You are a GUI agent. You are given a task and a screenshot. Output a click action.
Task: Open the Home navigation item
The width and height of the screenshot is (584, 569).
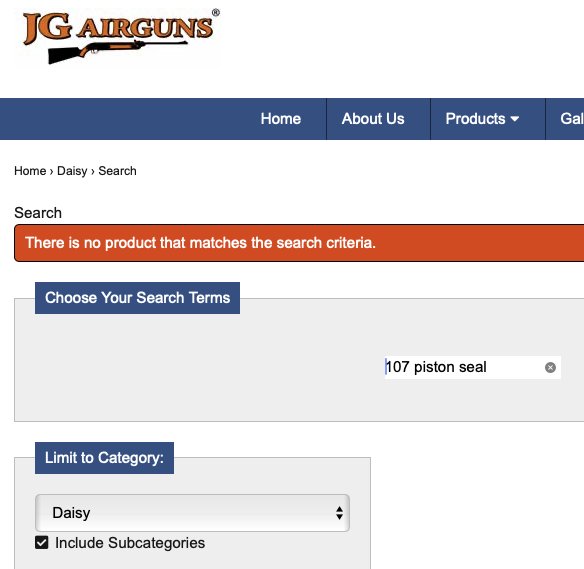coord(280,119)
